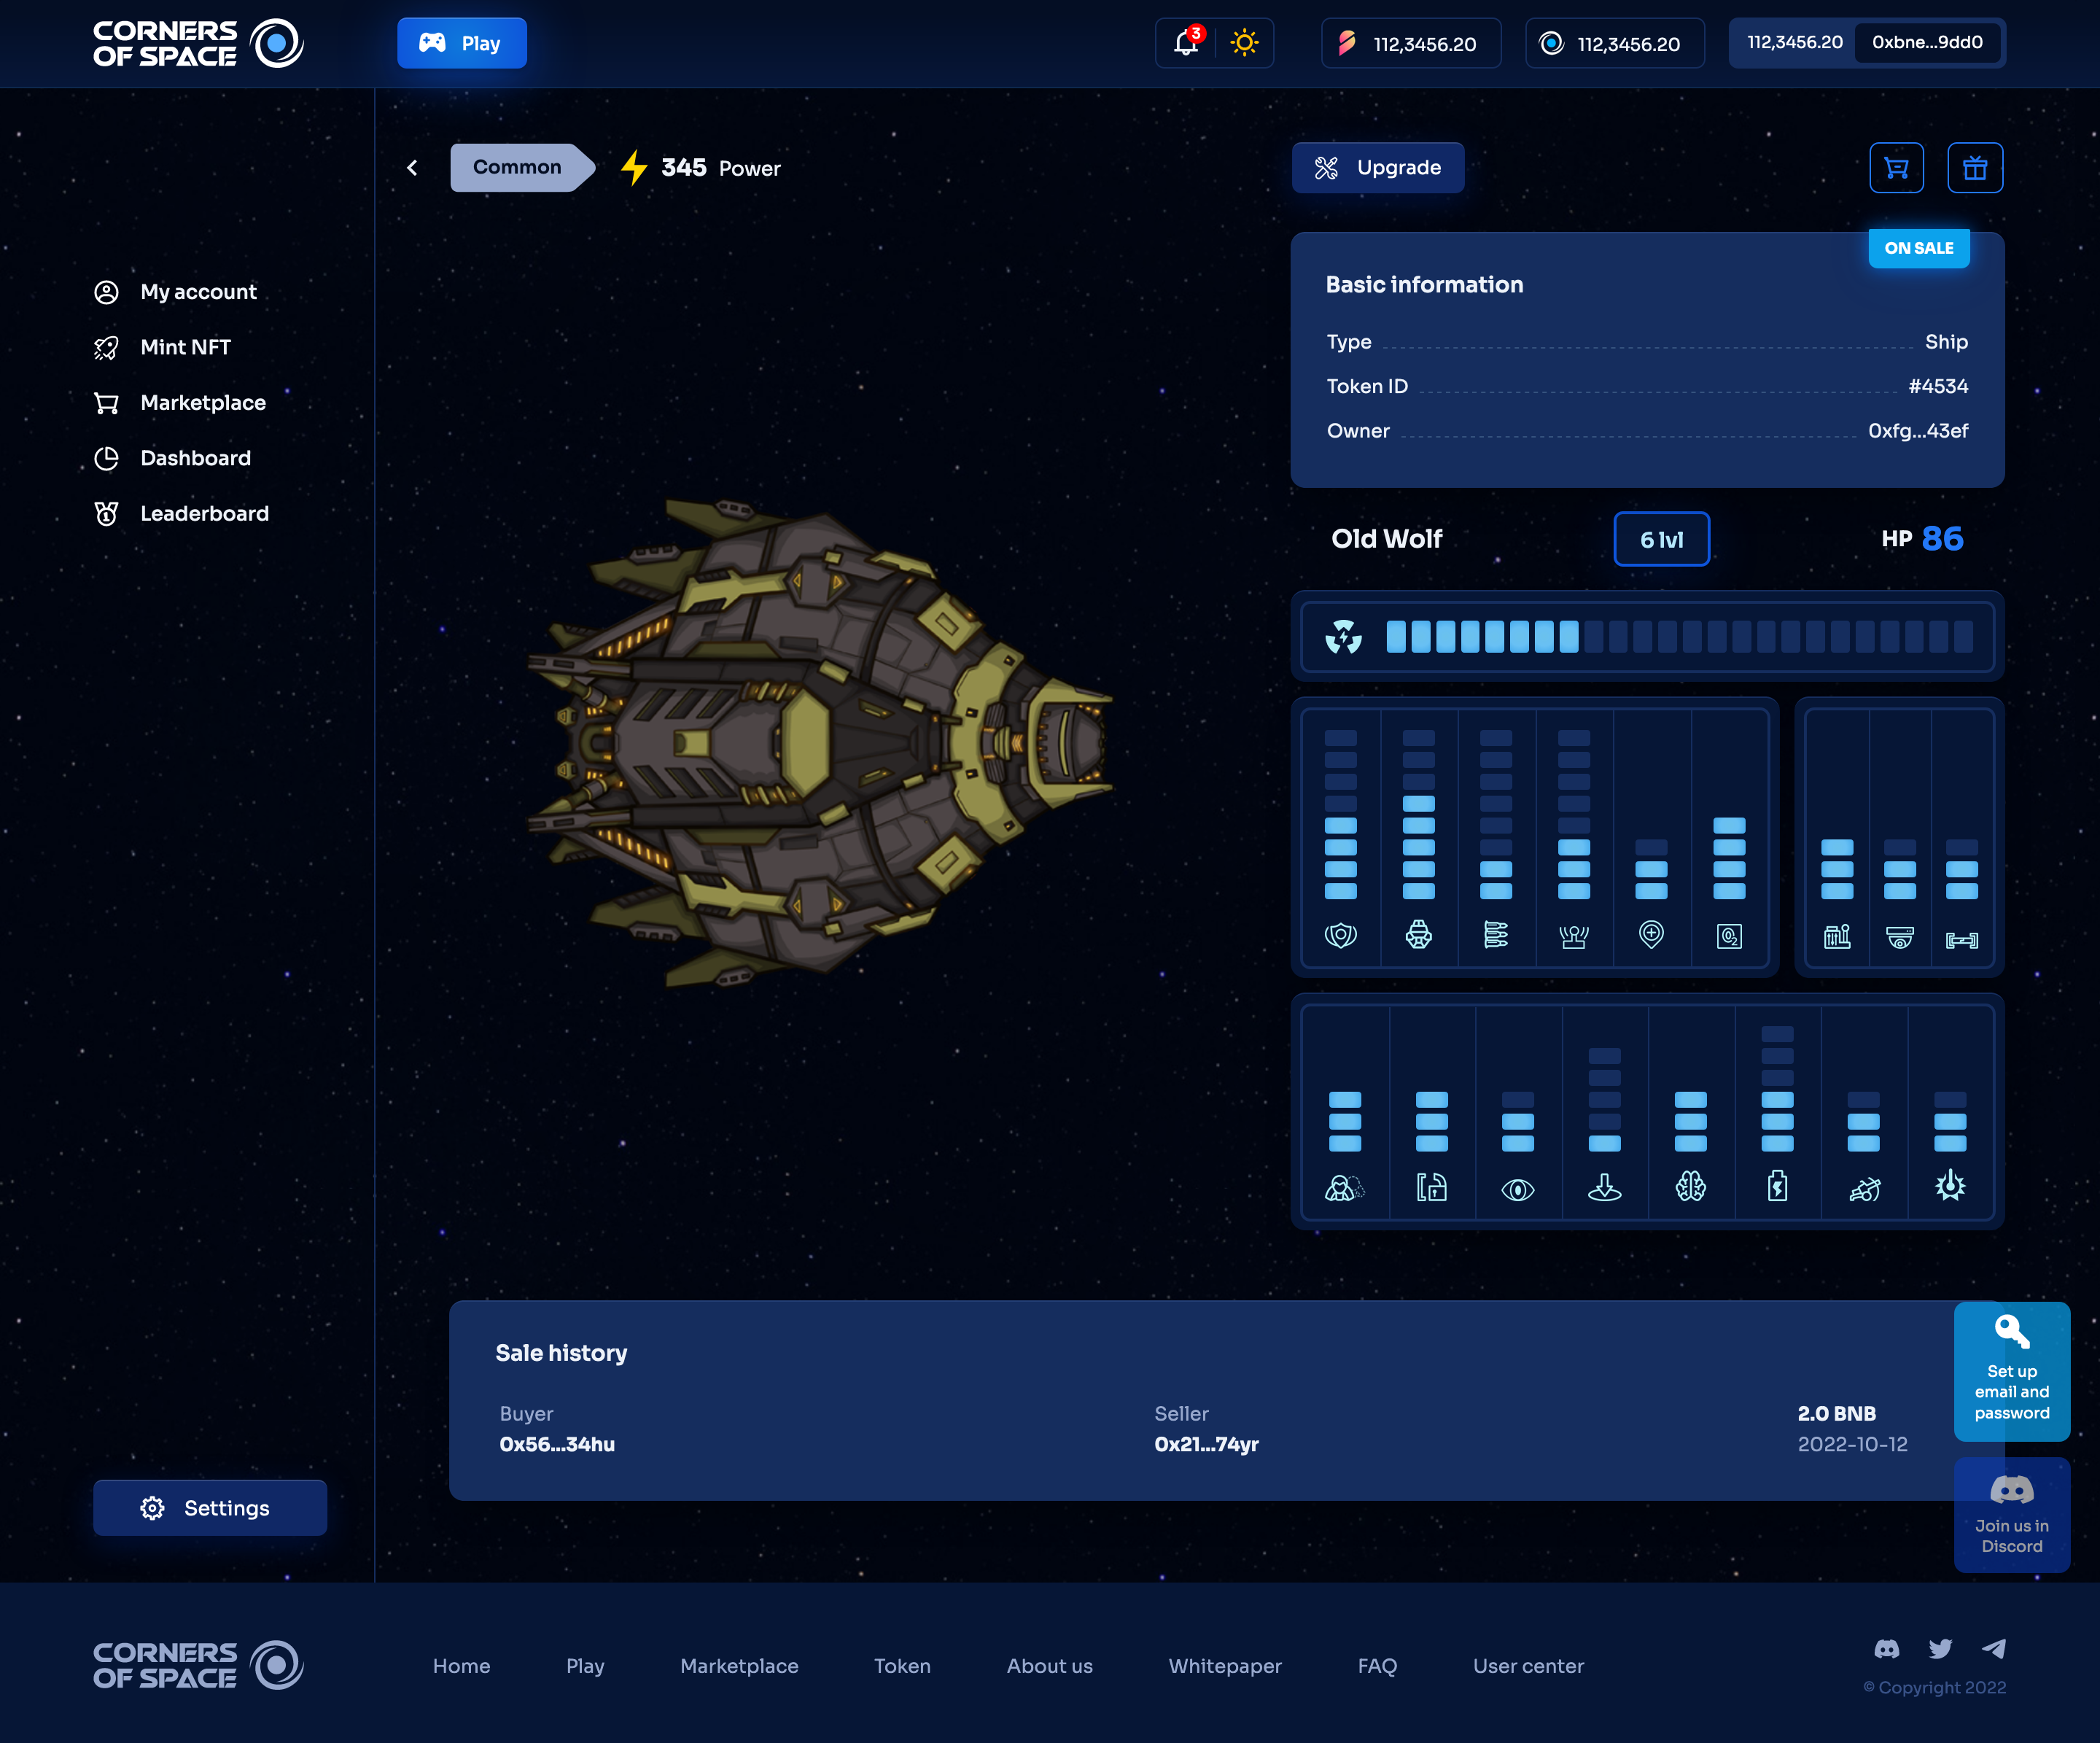Click the footer Discord icon

pyautogui.click(x=1886, y=1649)
